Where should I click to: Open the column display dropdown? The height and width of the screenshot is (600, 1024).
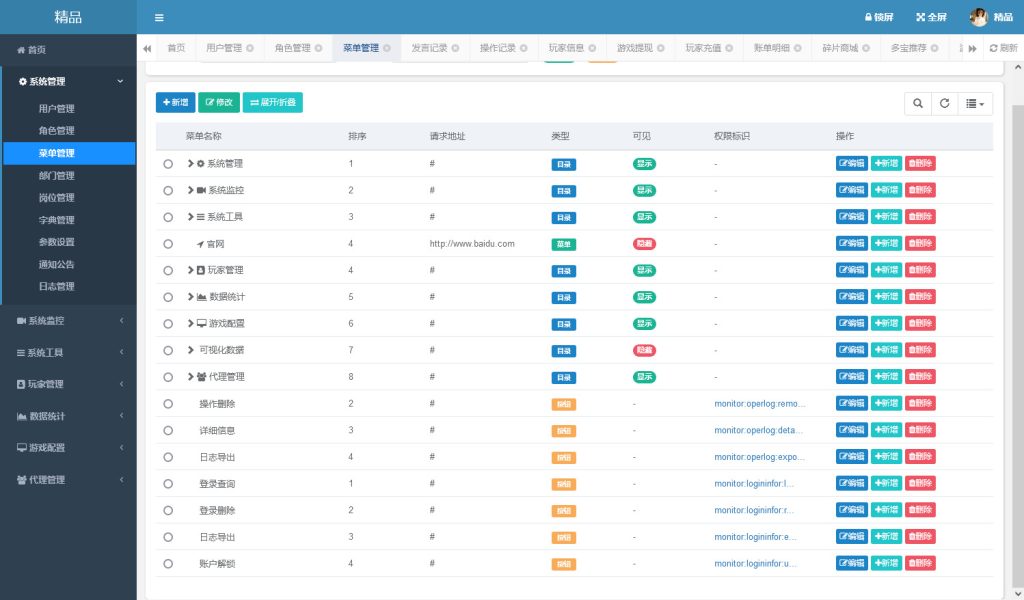click(x=975, y=103)
